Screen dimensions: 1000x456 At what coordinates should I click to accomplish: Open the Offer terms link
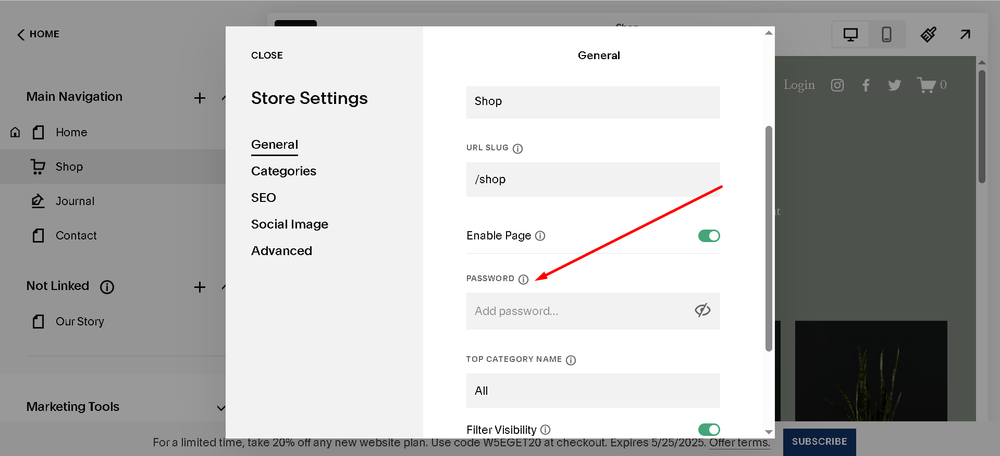(x=740, y=443)
